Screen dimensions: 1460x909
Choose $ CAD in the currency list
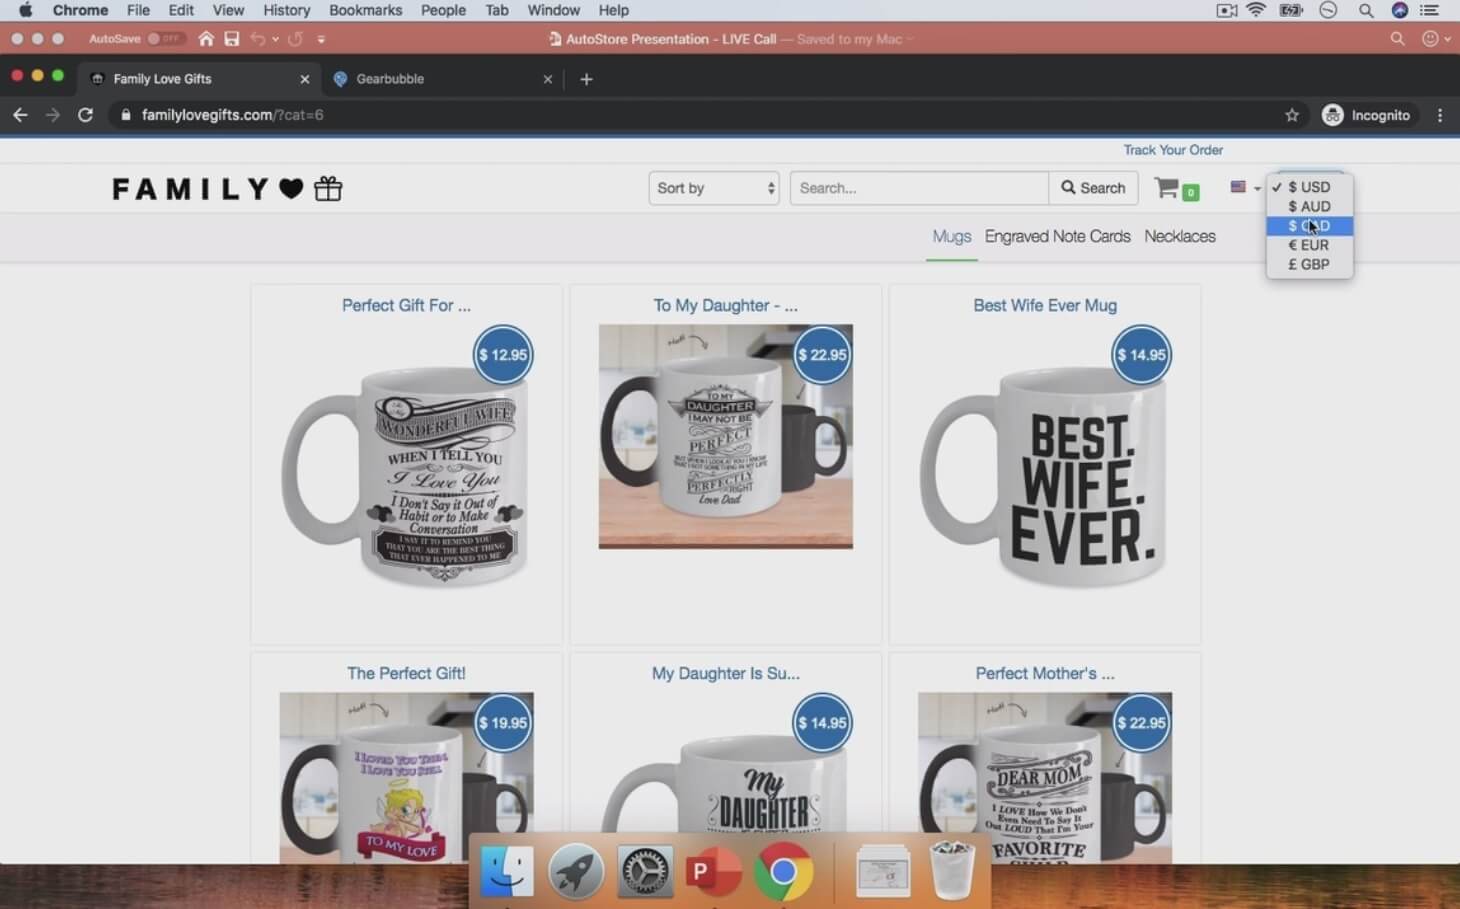pyautogui.click(x=1309, y=226)
